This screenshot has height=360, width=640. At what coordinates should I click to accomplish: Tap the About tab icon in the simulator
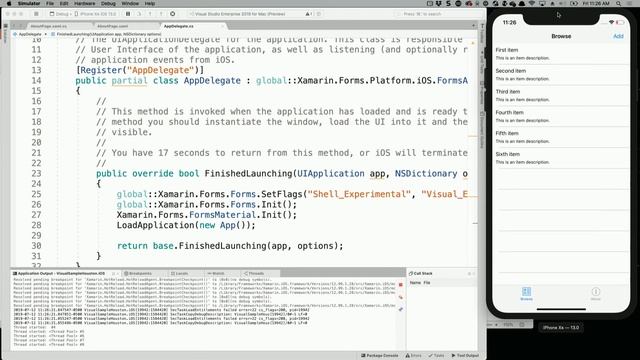(596, 293)
